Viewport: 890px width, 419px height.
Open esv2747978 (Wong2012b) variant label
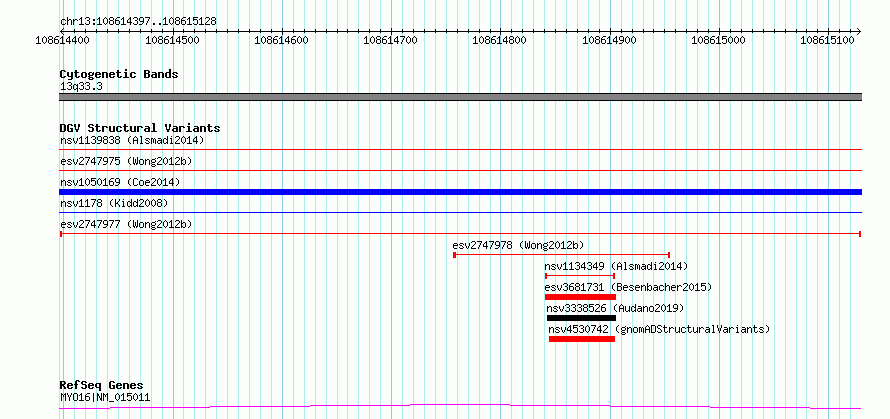click(x=518, y=245)
